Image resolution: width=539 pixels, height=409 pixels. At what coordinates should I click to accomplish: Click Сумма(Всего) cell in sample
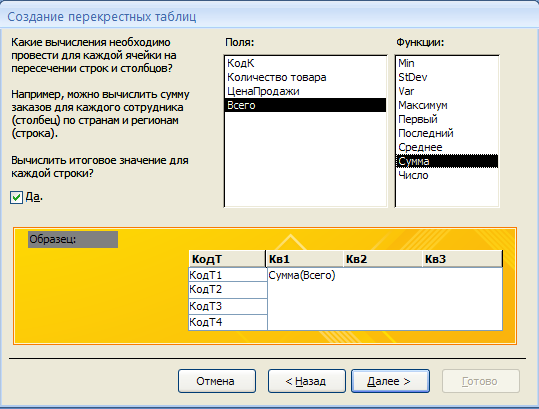[x=302, y=275]
